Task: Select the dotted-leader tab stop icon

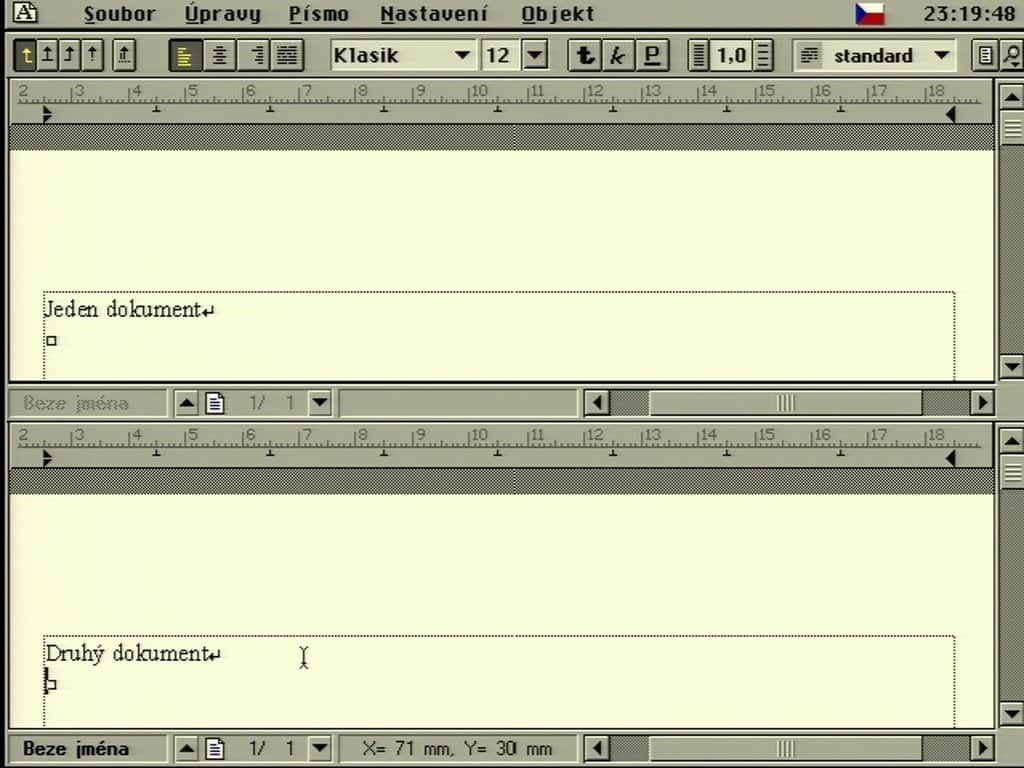Action: (x=124, y=56)
